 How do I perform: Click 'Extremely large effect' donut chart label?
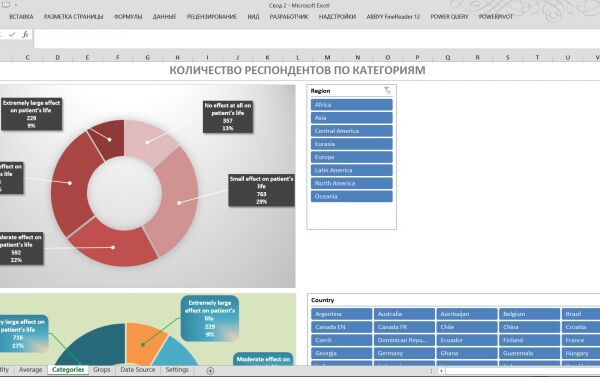pyautogui.click(x=31, y=114)
